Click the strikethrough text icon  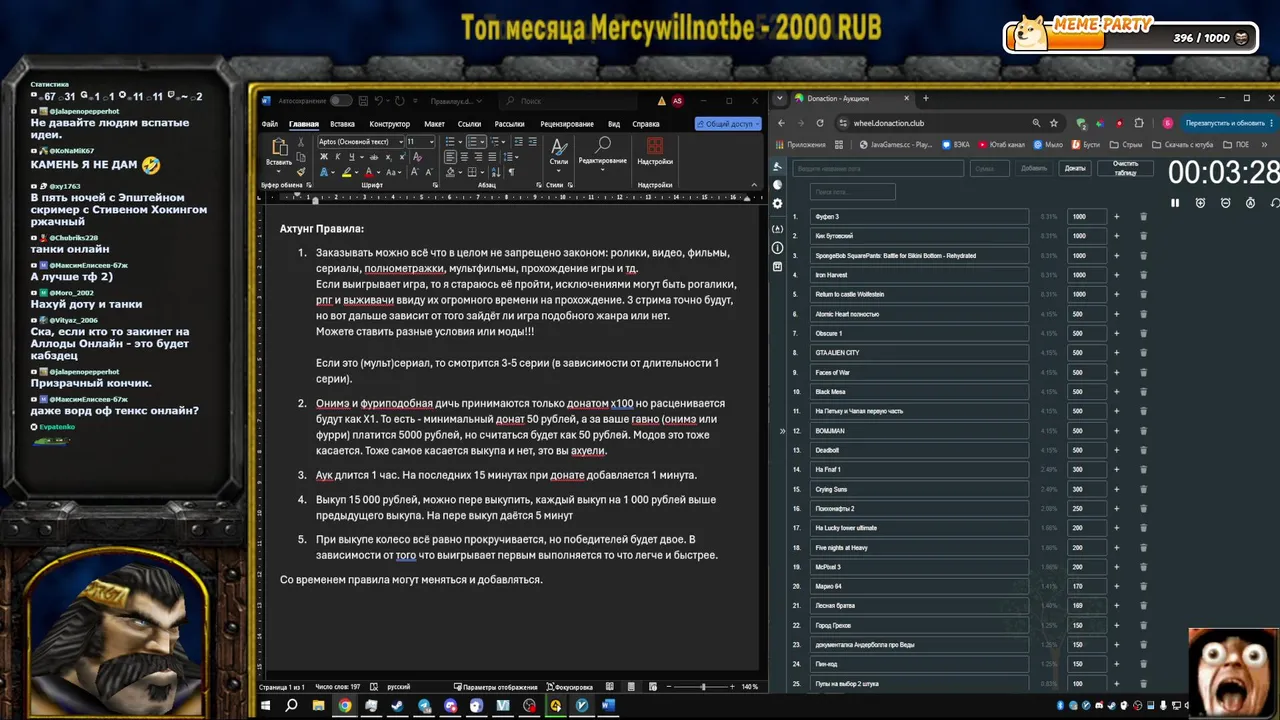coord(374,157)
